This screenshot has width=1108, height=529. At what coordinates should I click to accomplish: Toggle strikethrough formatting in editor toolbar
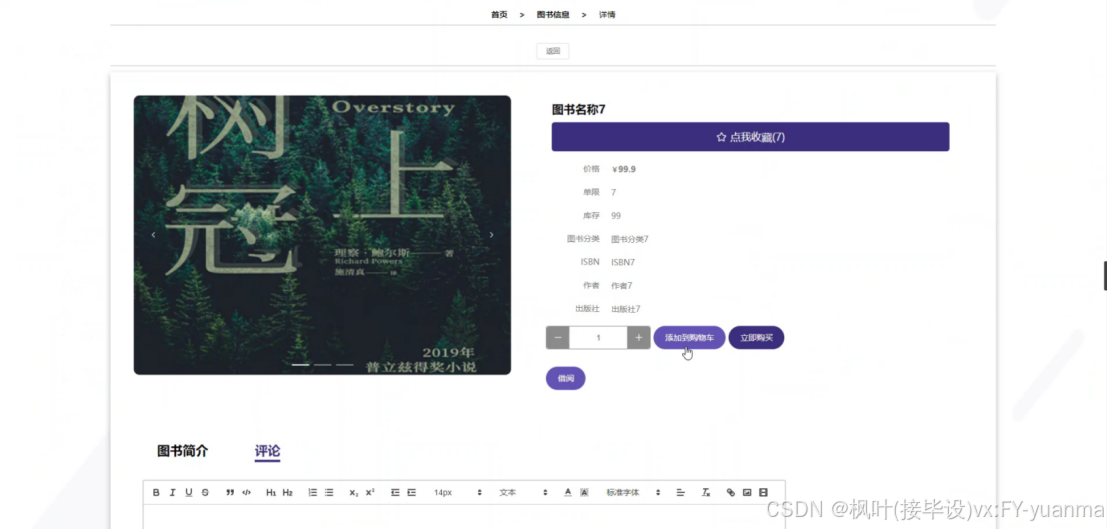click(205, 492)
